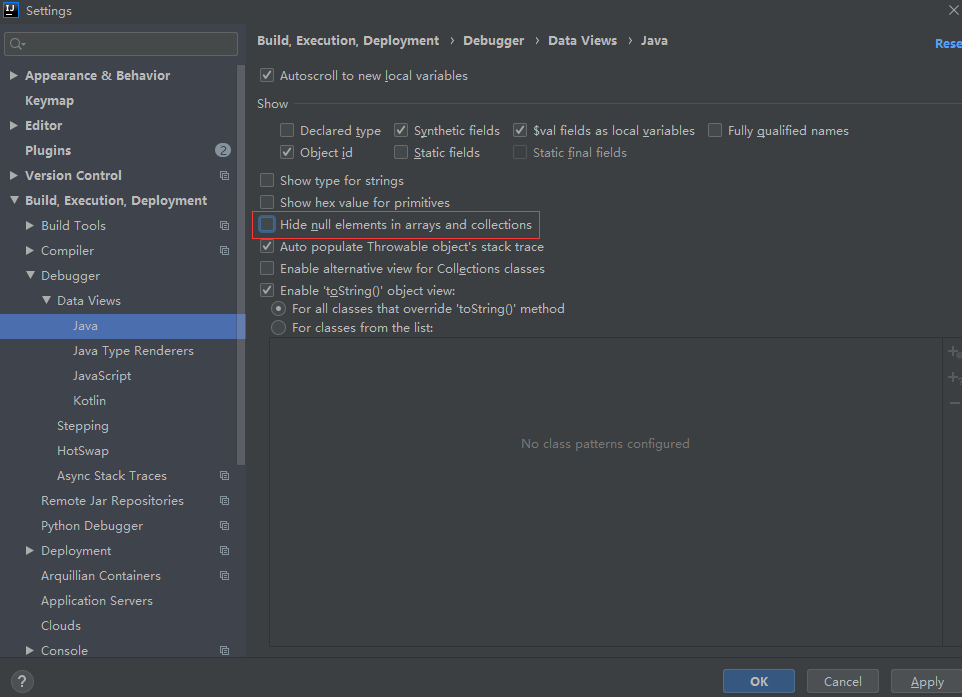This screenshot has height=697, width=962.
Task: Open the Plugins settings page
Action: pos(48,150)
